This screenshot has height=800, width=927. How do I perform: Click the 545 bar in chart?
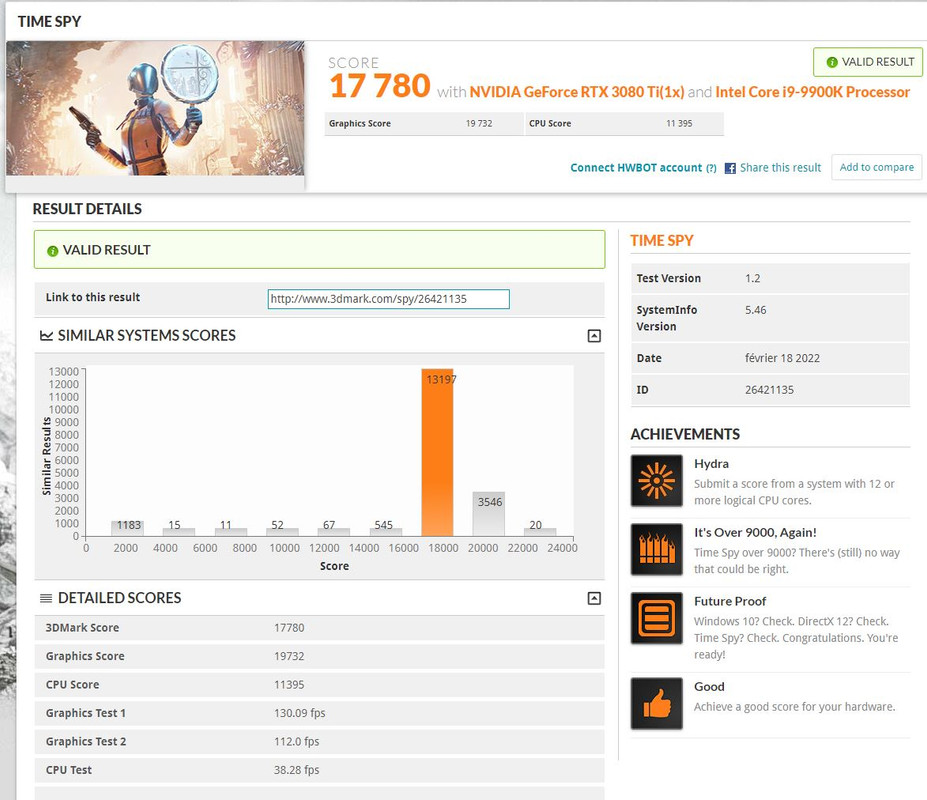[385, 532]
